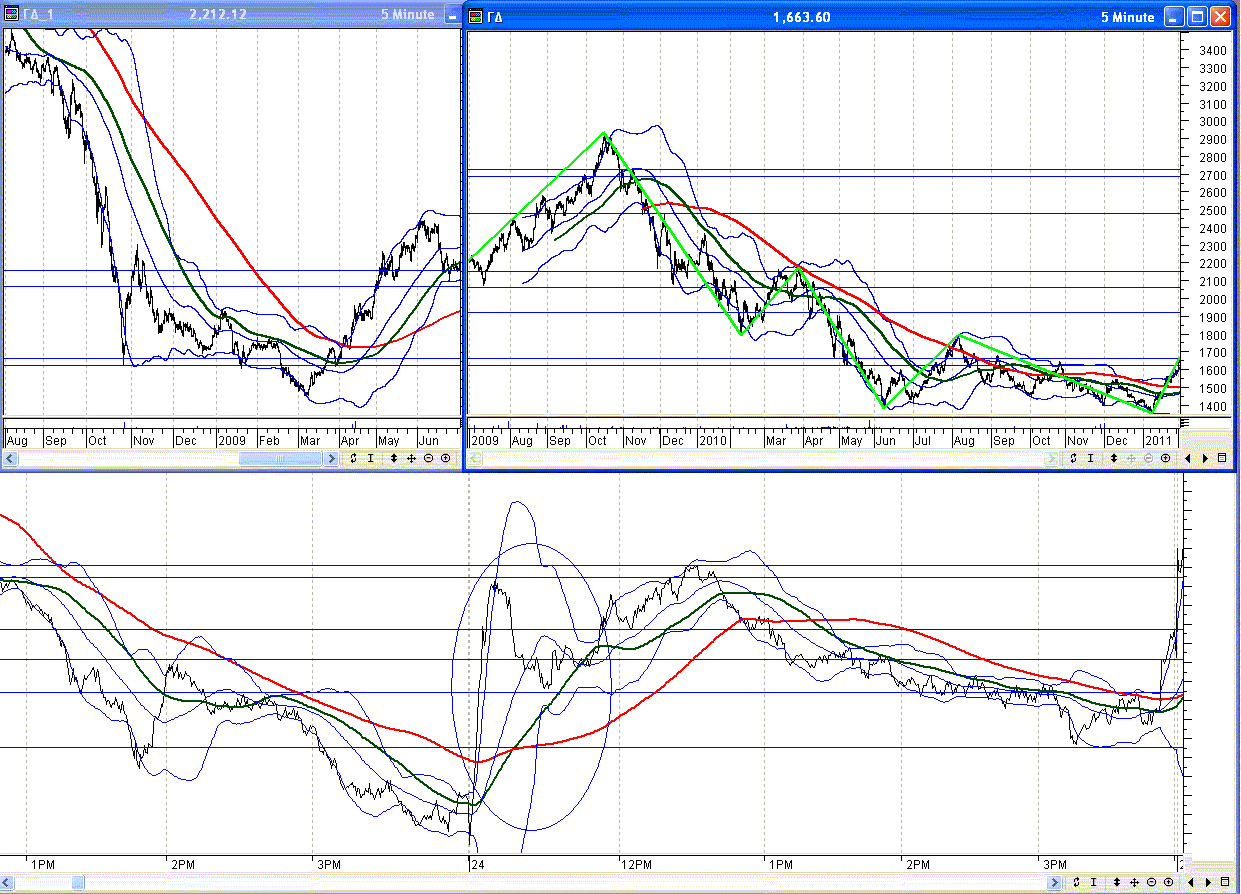
Task: Zoom in with plus icon in right ΓΔ chart
Action: 1166,458
